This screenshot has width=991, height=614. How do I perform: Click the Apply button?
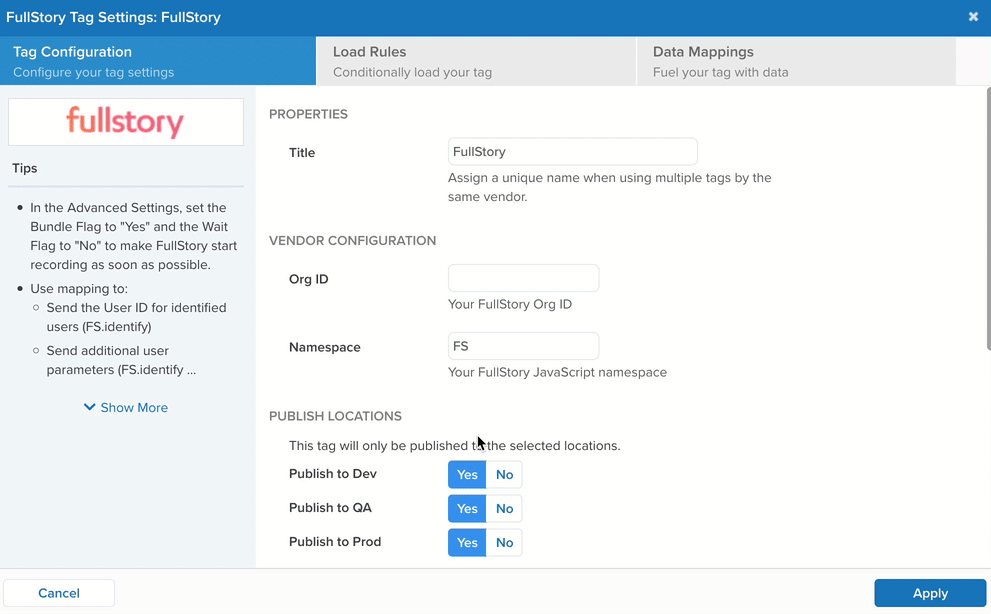[x=930, y=593]
